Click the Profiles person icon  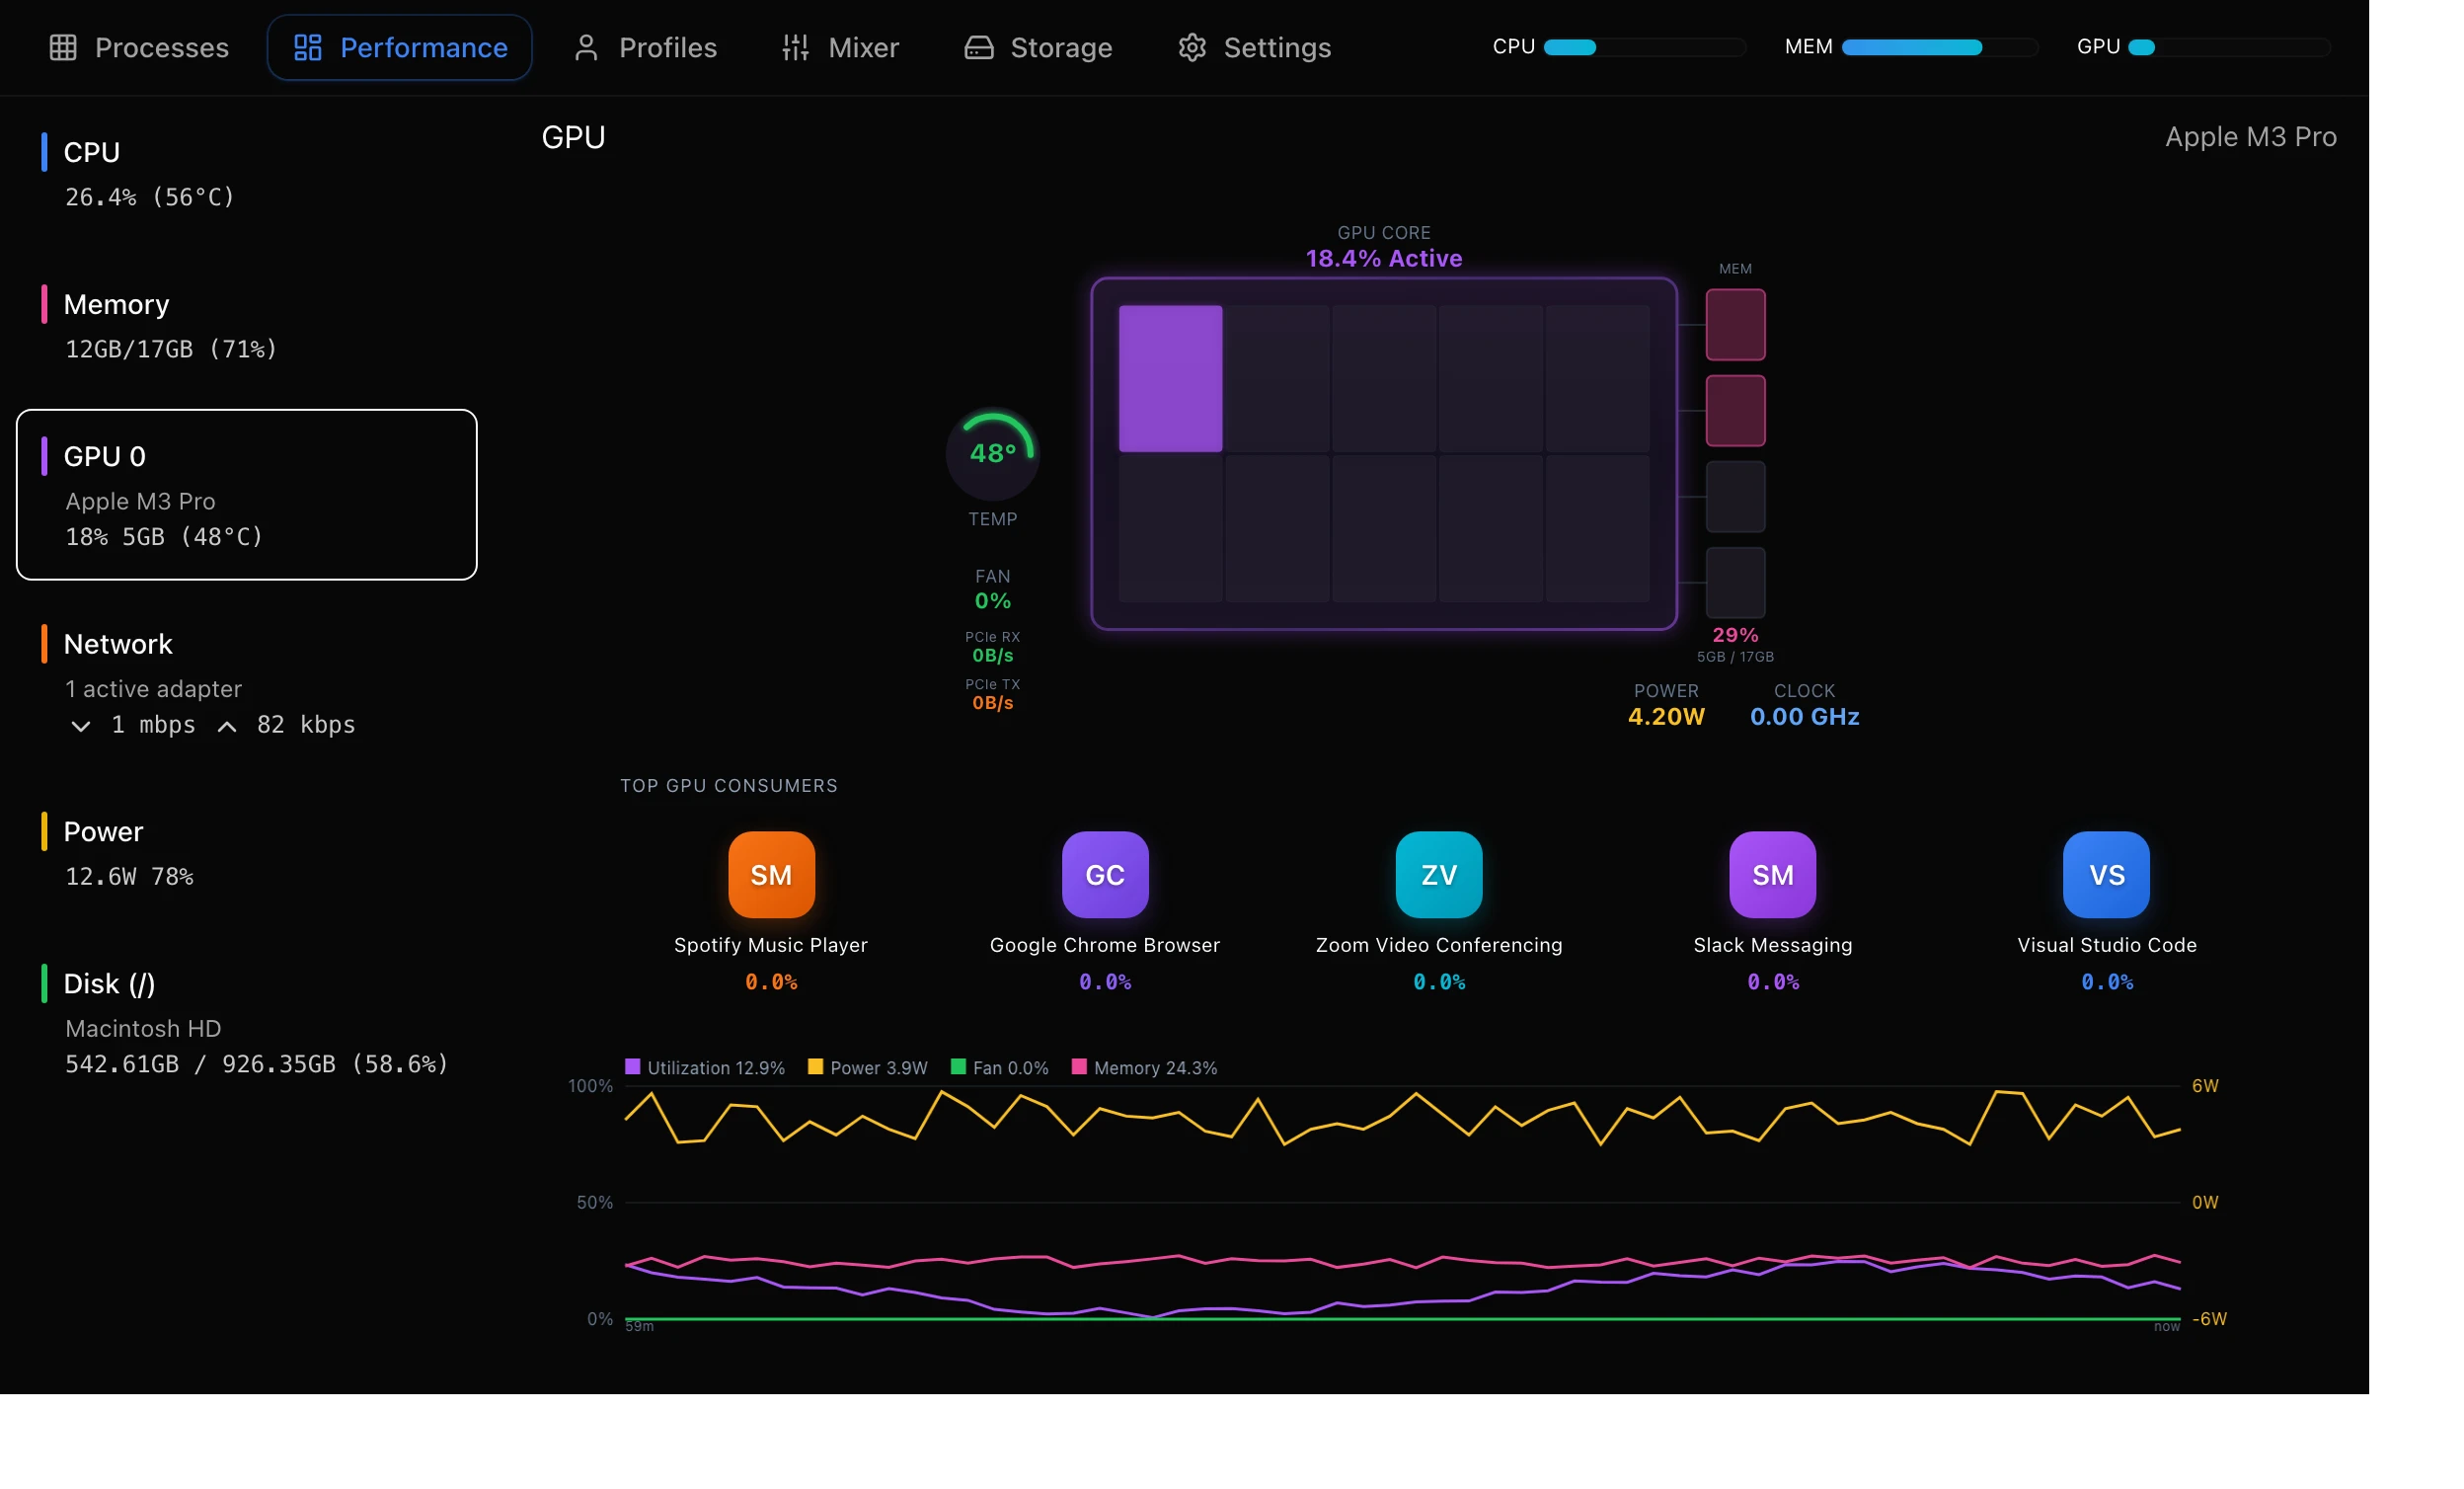pos(587,47)
